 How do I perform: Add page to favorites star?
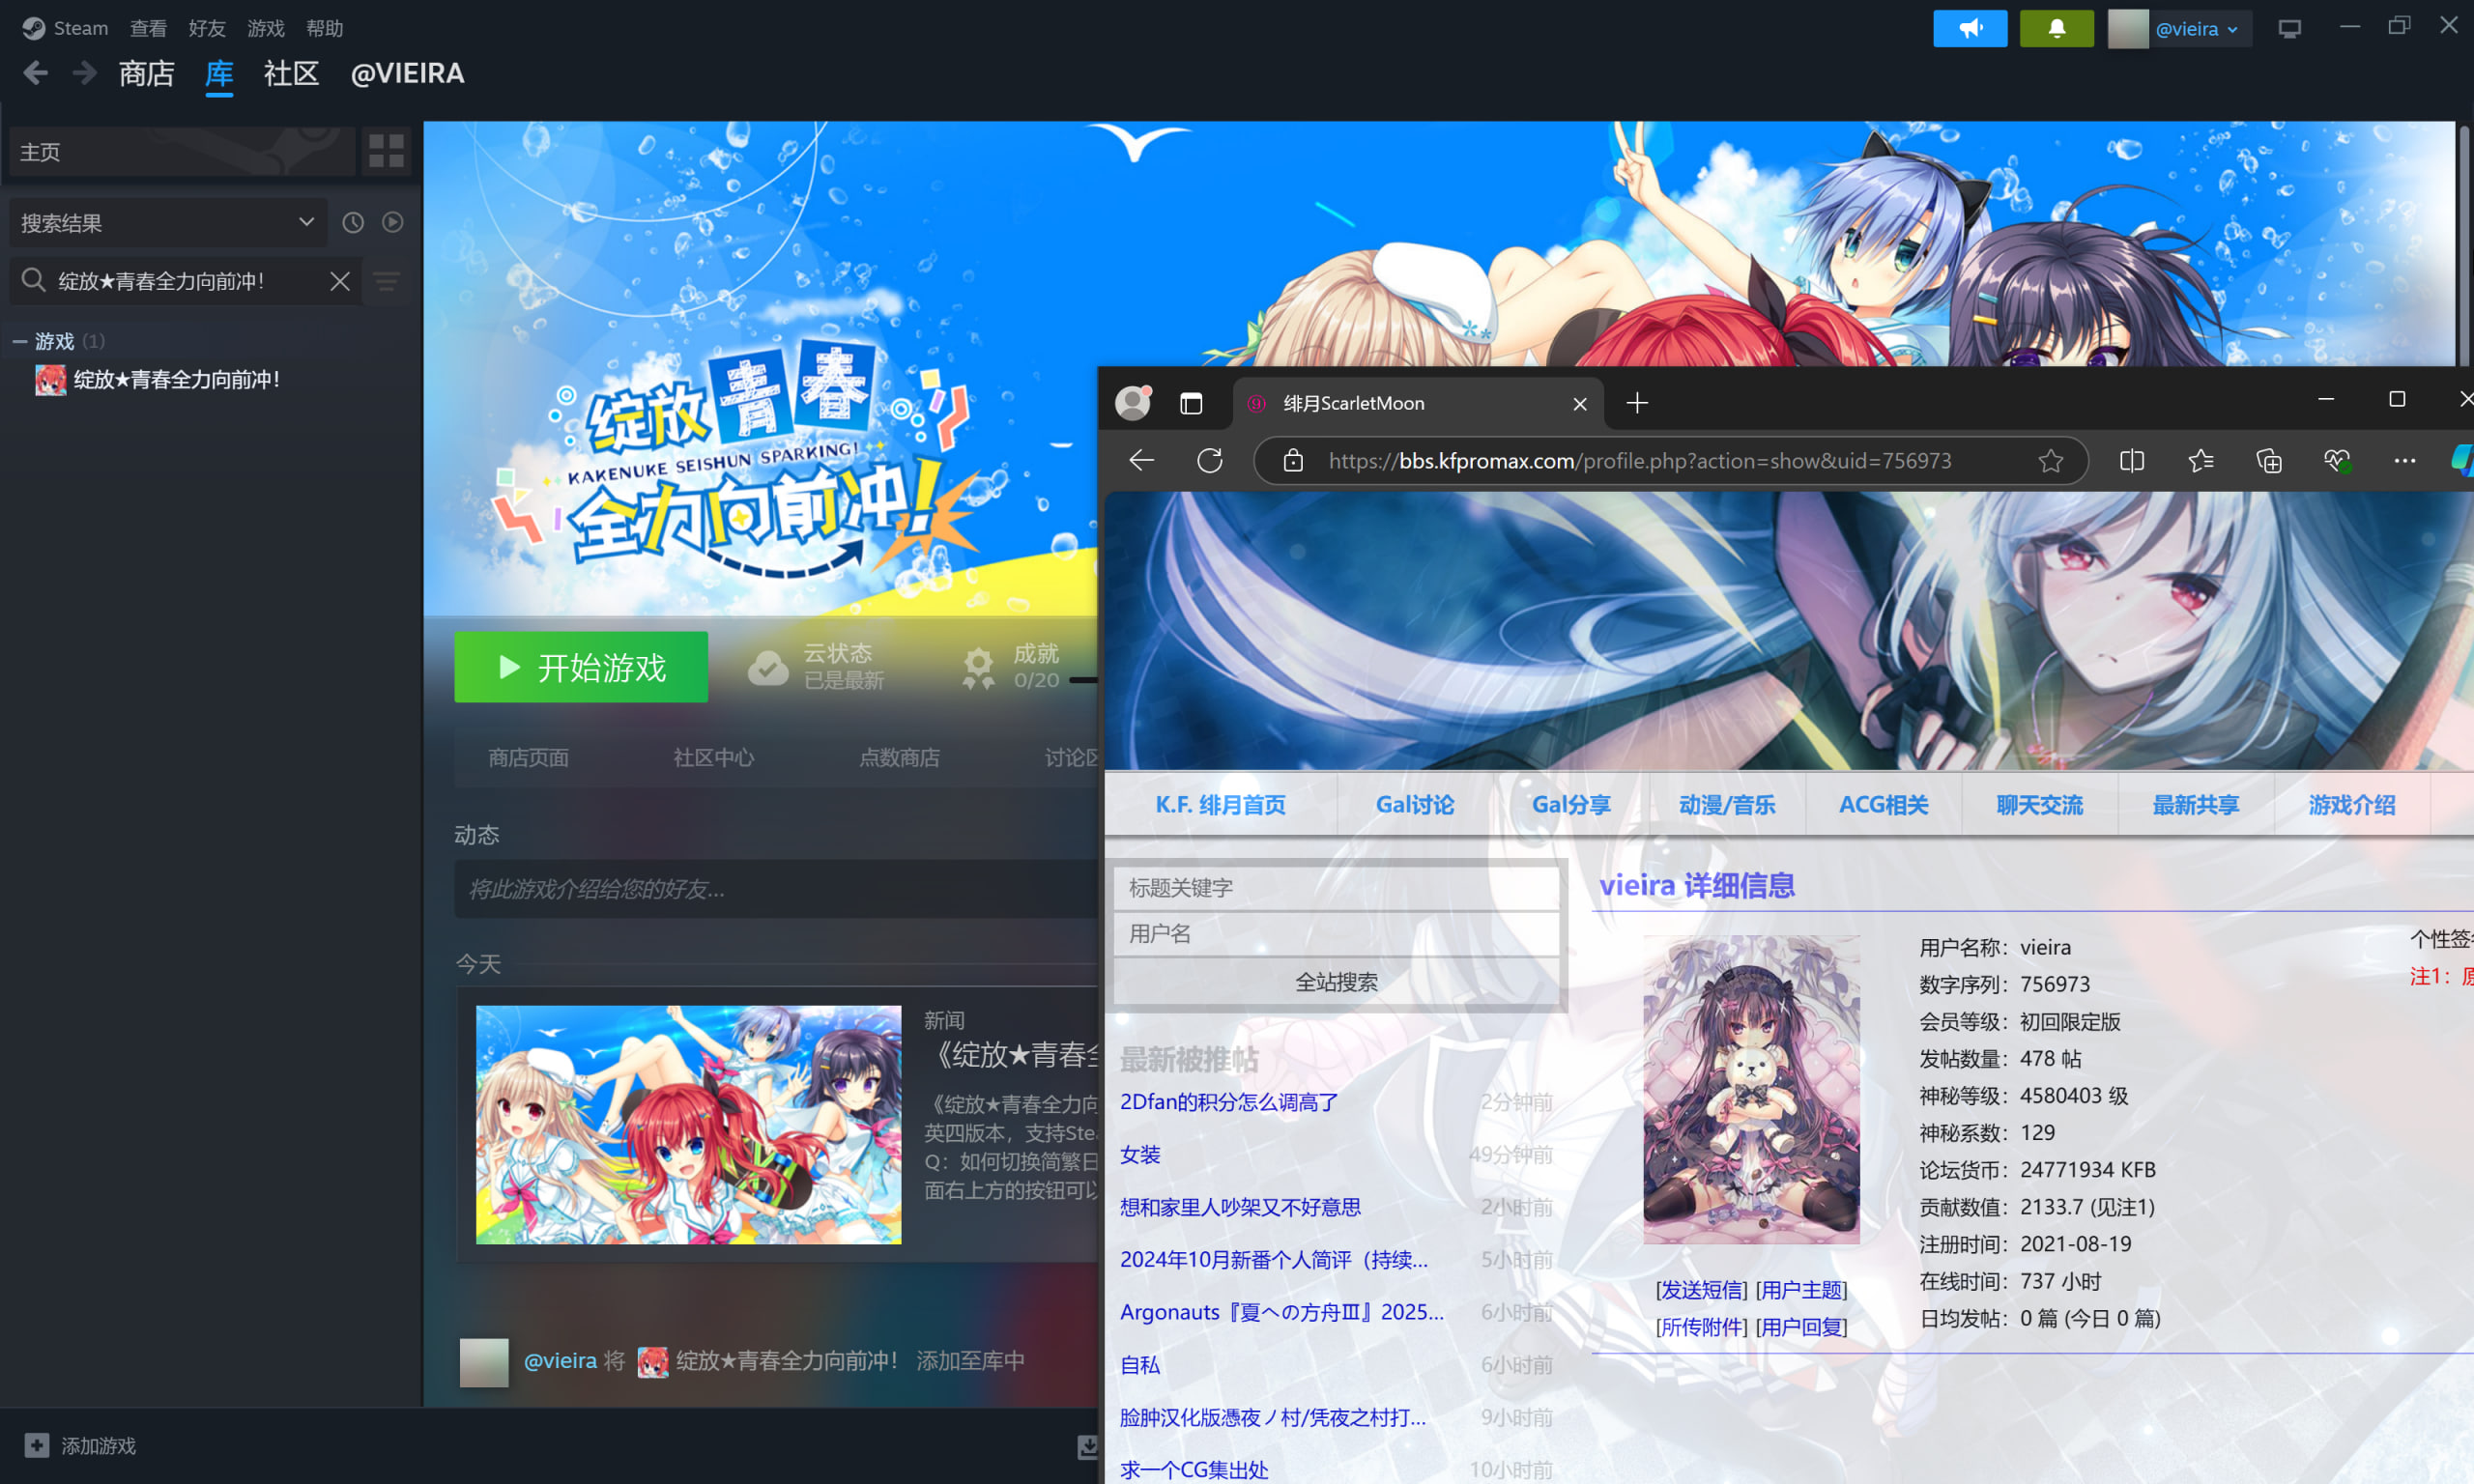[2051, 460]
